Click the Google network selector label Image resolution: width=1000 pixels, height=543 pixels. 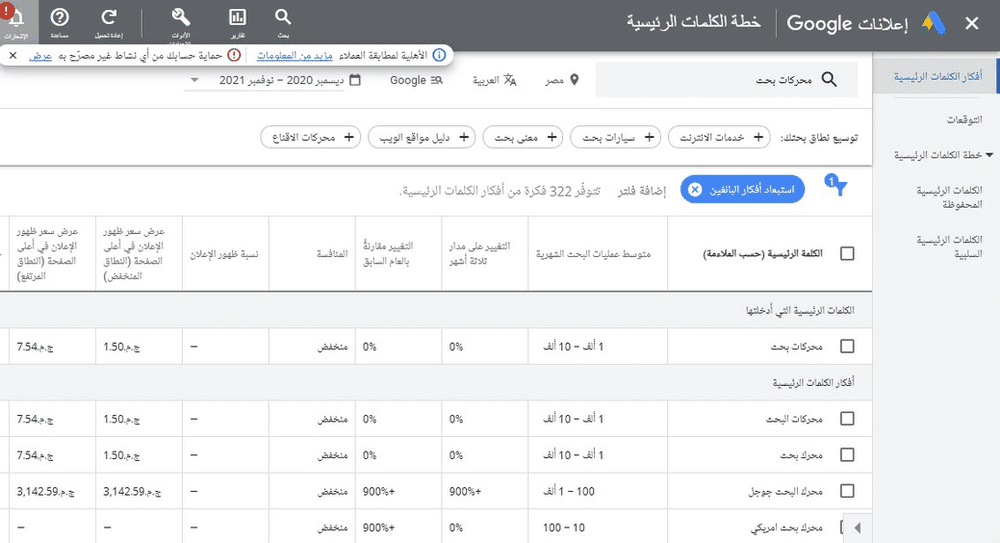(x=408, y=80)
